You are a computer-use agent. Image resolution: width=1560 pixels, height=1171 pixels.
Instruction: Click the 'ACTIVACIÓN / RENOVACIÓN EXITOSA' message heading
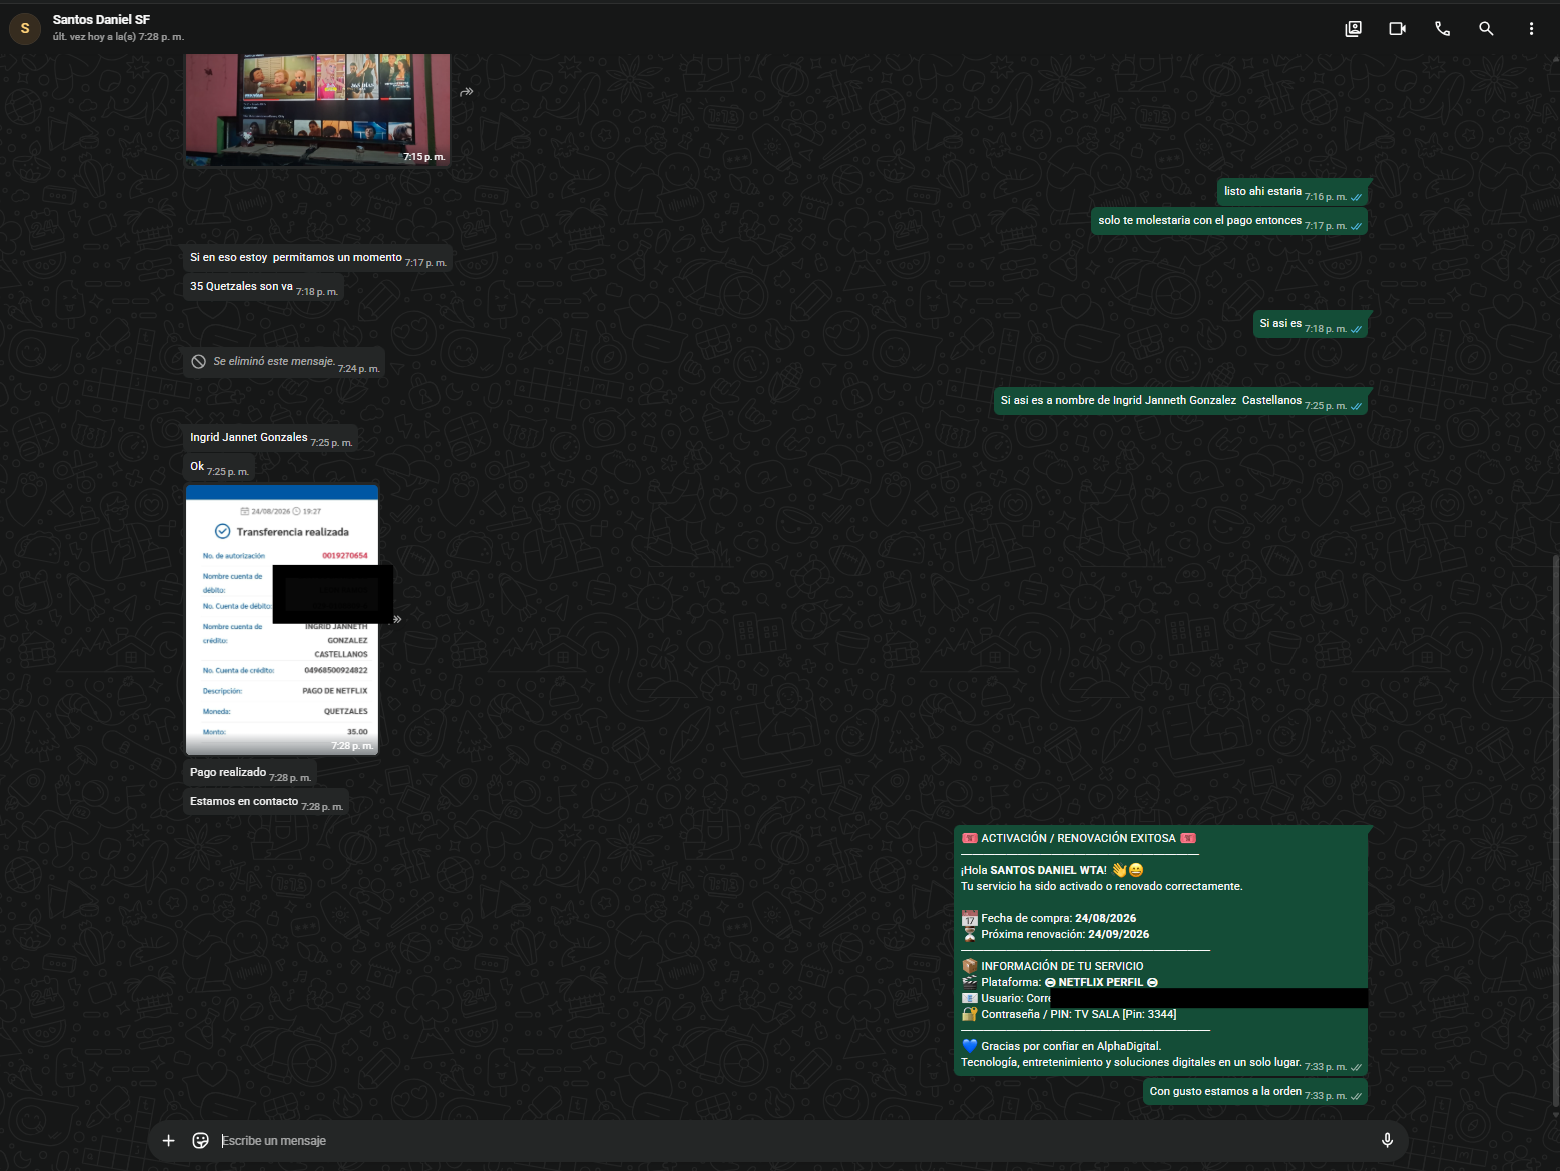pos(1078,839)
